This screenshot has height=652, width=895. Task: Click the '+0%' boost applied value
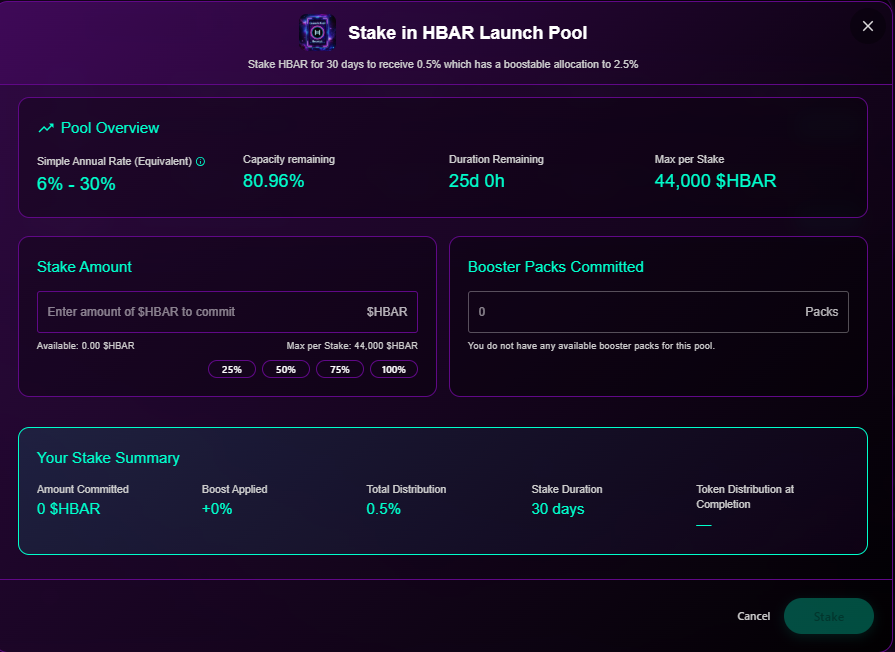[217, 509]
